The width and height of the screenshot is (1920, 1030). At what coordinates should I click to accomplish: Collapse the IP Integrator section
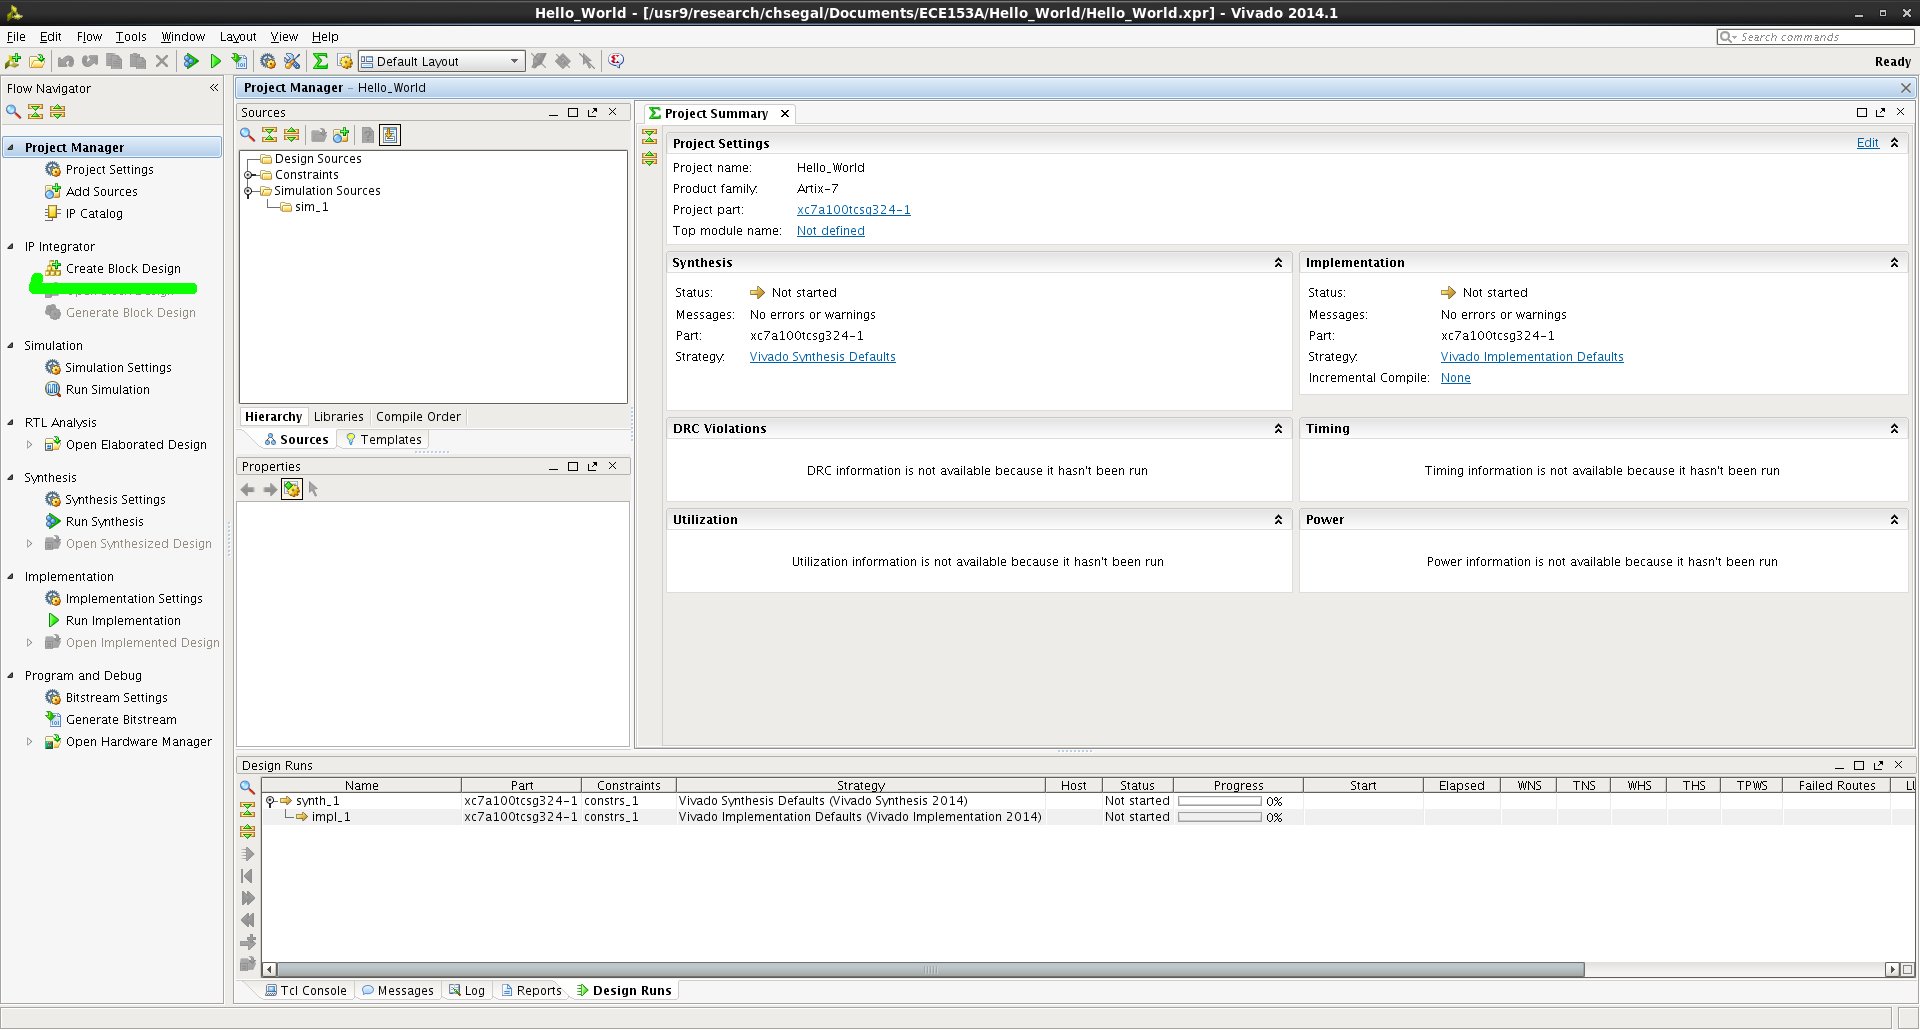coord(11,246)
